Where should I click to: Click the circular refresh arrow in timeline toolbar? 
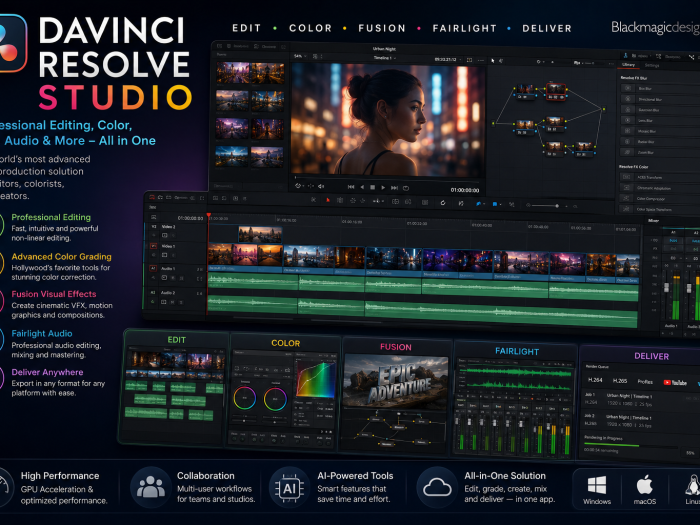click(443, 203)
